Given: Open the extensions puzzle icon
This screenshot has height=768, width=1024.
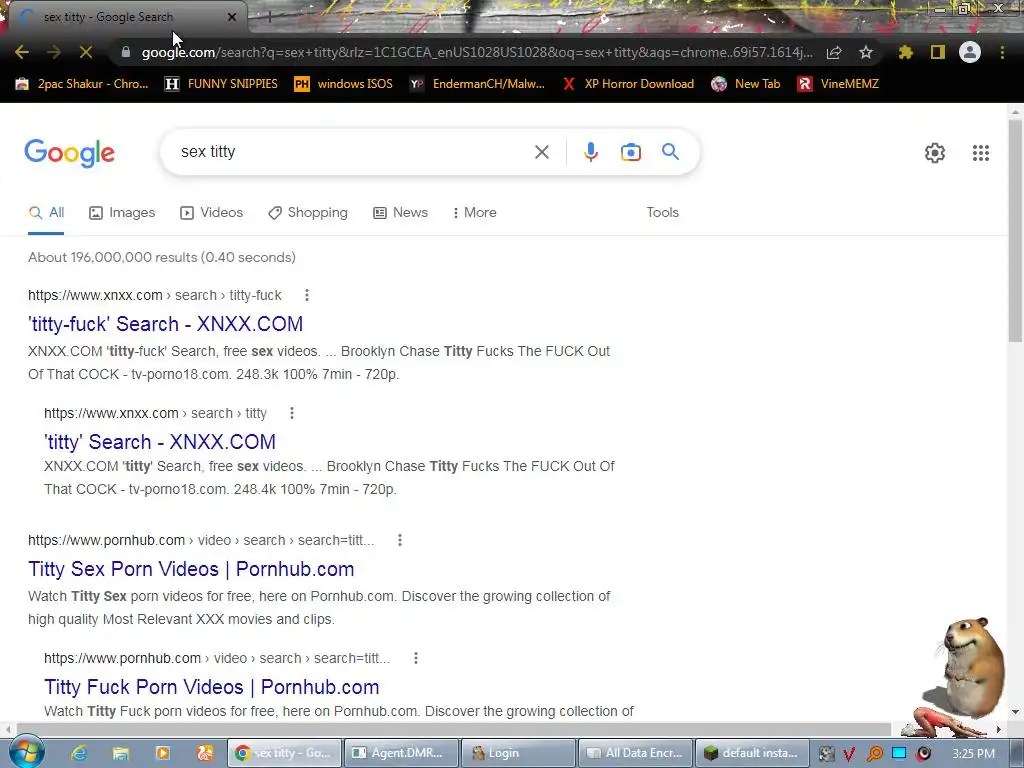Looking at the screenshot, I should pos(906,52).
